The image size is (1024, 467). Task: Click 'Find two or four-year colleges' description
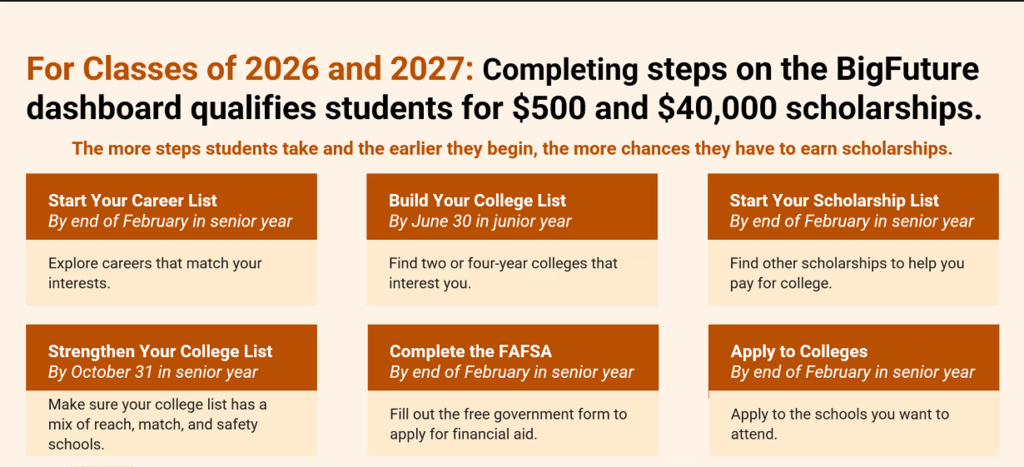[x=503, y=273]
